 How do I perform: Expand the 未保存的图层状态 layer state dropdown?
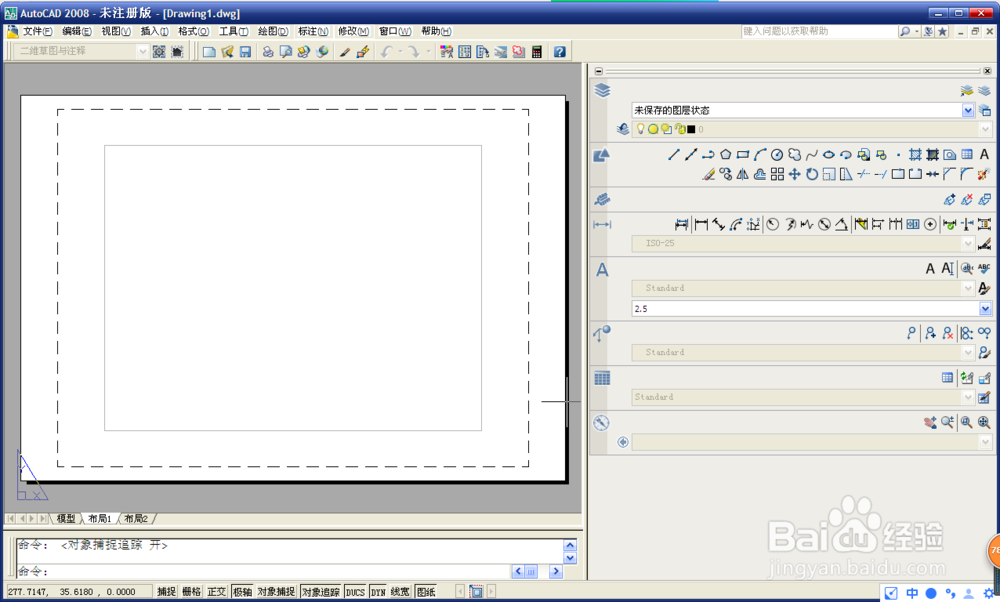point(968,110)
